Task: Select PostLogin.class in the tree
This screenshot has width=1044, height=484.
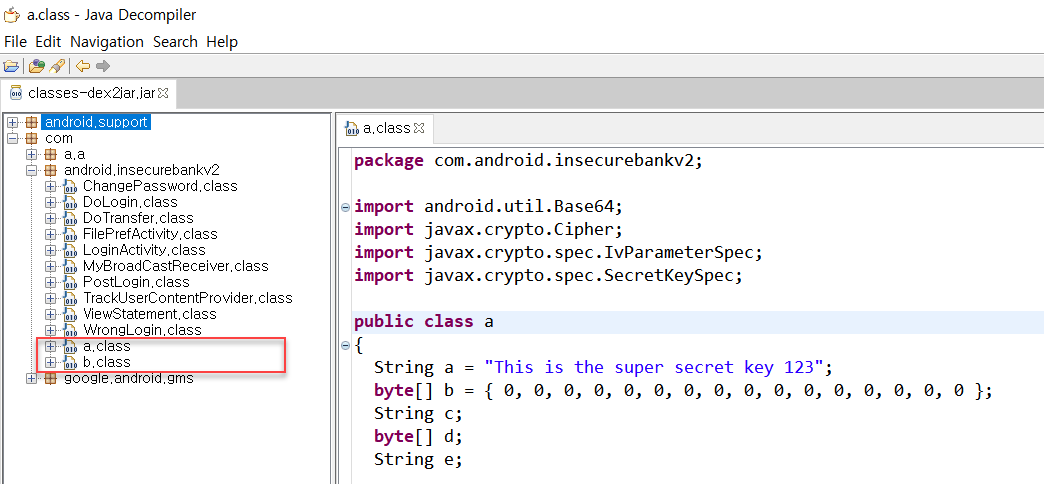Action: [x=136, y=282]
